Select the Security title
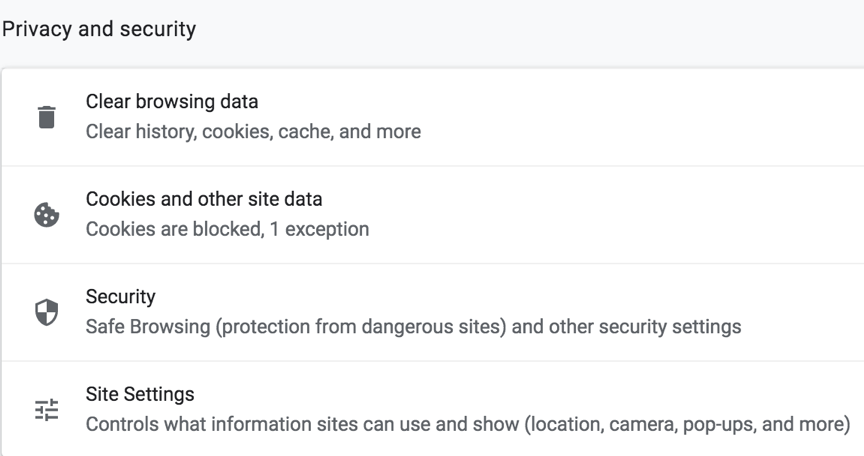This screenshot has height=456, width=864. [x=120, y=297]
